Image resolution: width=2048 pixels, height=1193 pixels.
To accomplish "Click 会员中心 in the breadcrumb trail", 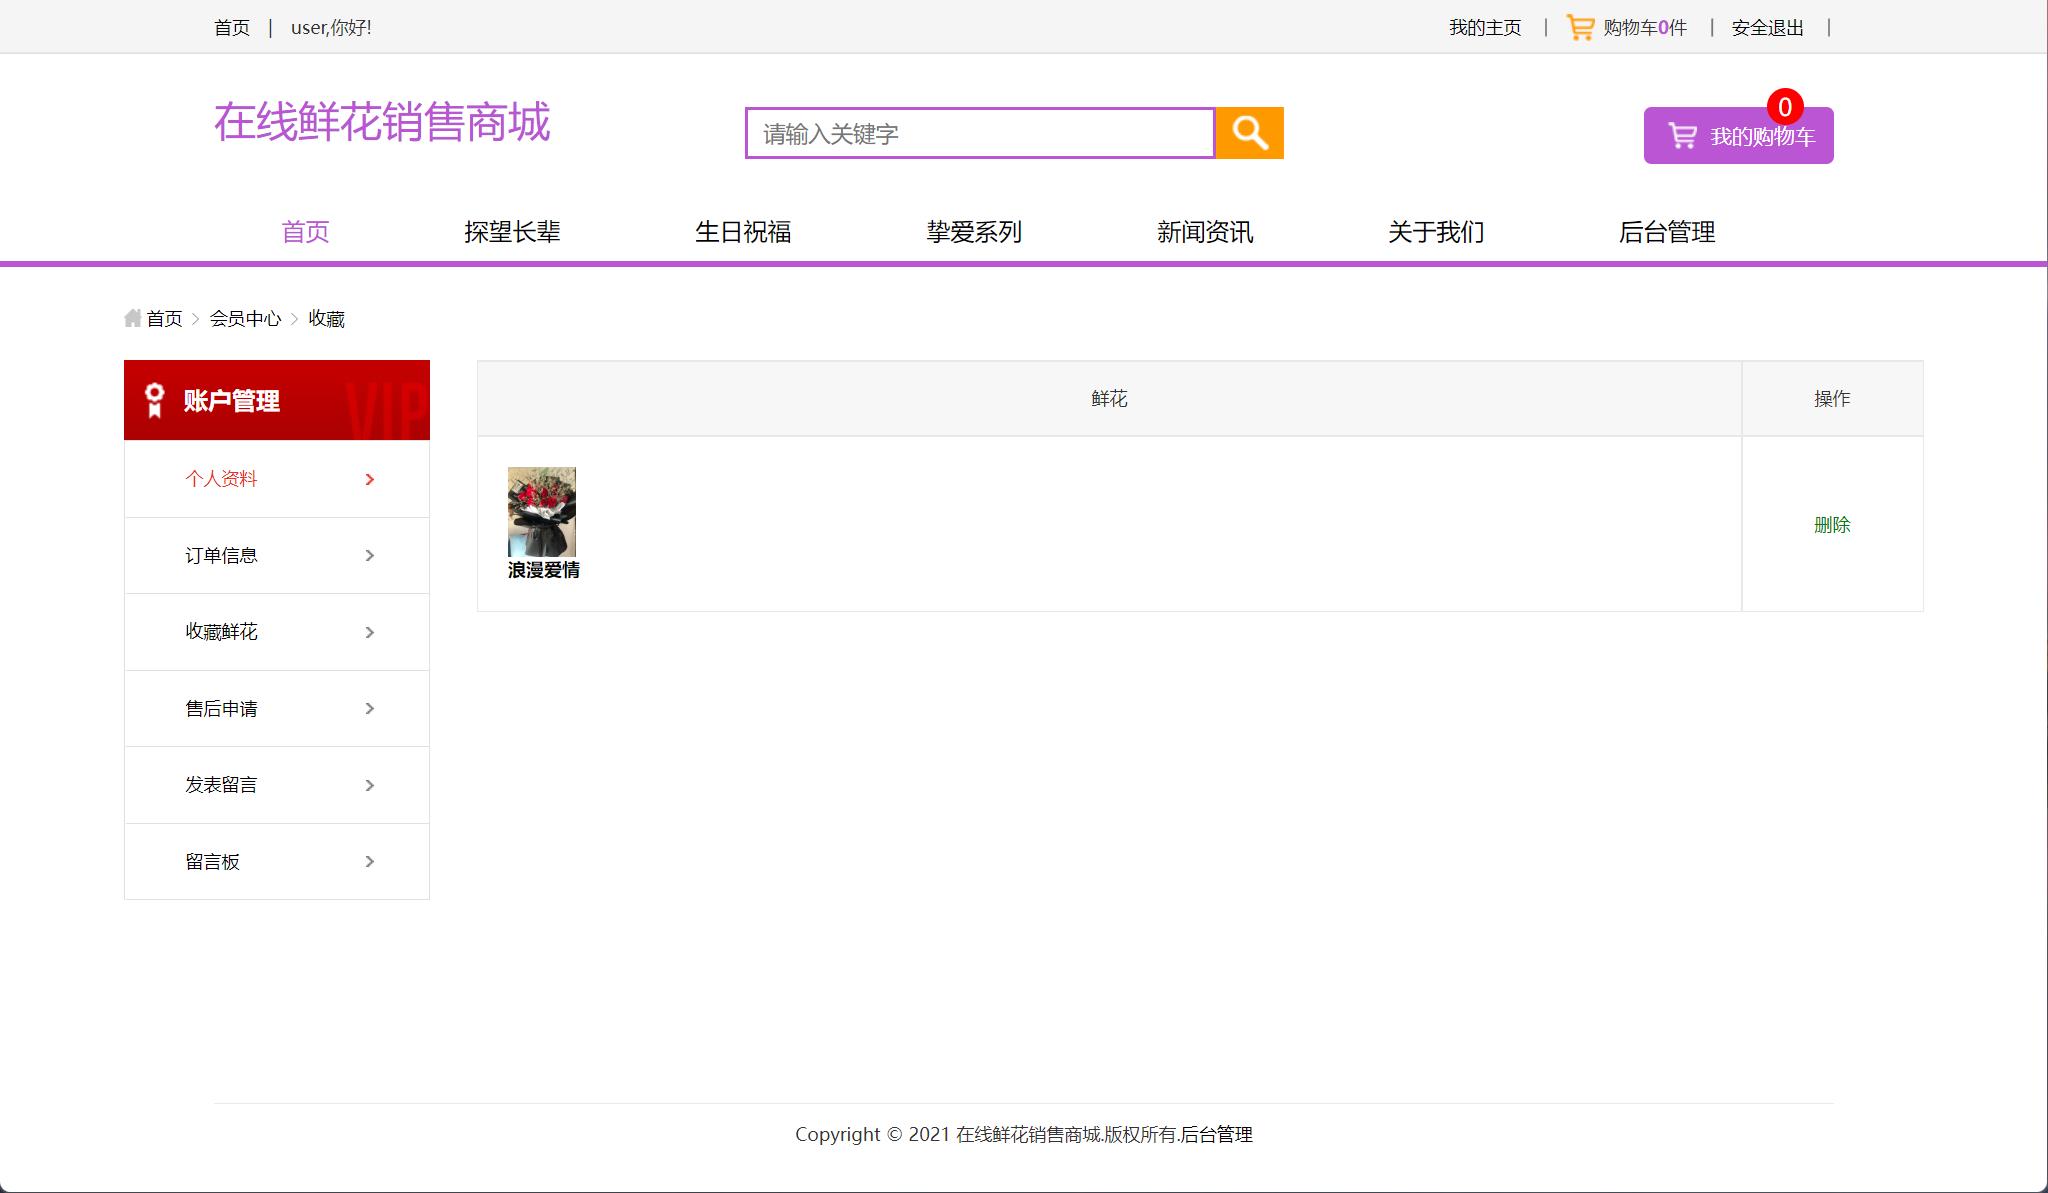I will tap(245, 318).
